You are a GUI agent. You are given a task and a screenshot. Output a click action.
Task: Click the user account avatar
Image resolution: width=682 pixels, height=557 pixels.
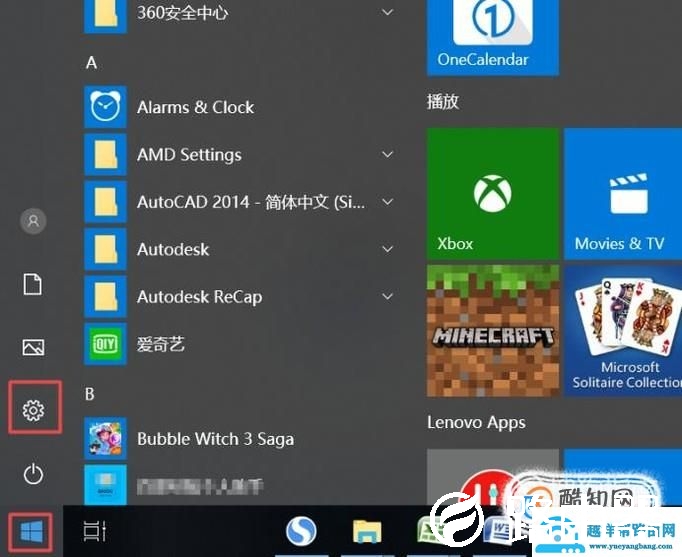(33, 221)
